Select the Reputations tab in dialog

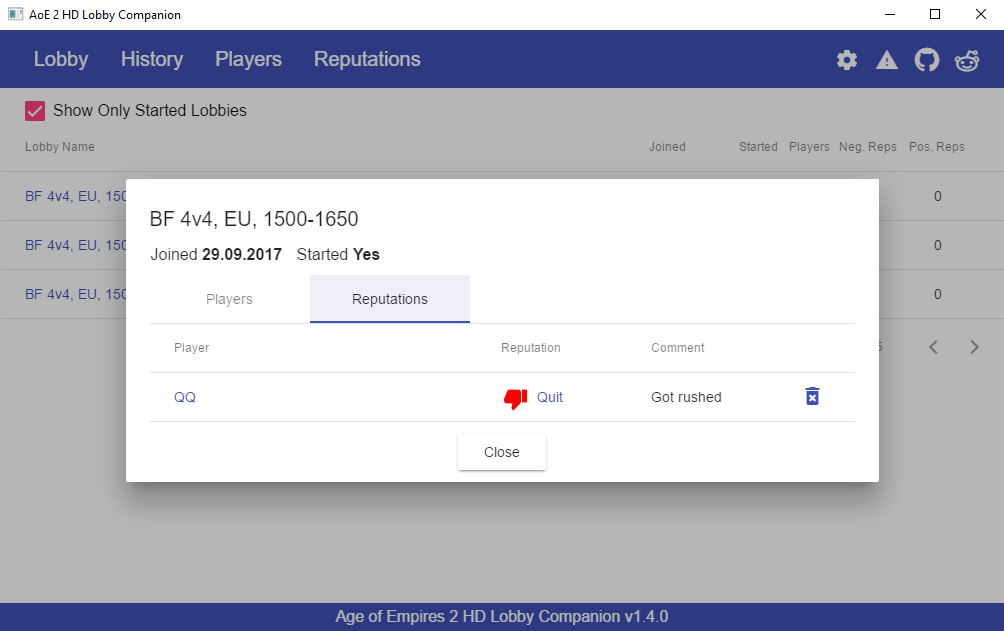pyautogui.click(x=390, y=299)
